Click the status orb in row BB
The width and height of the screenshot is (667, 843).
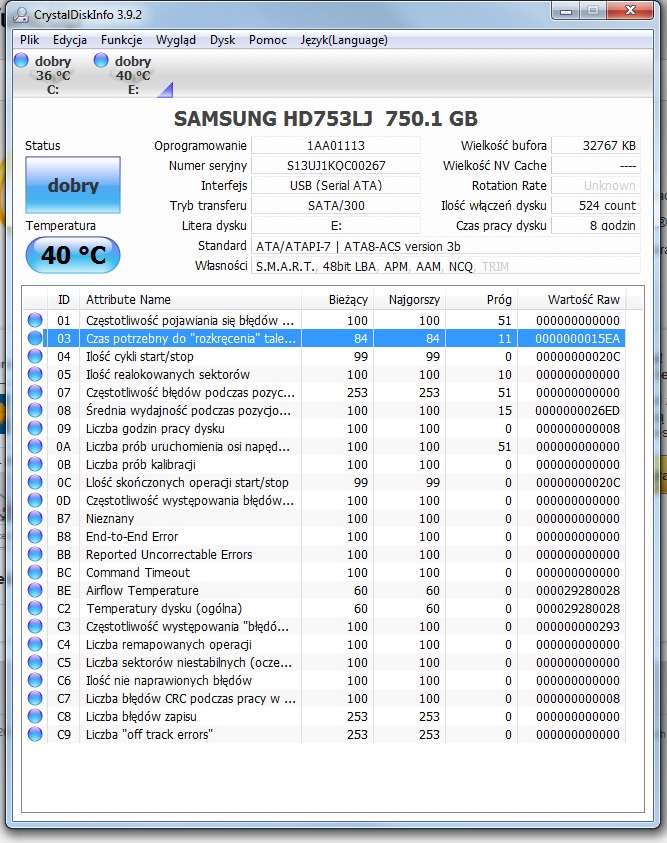(x=35, y=554)
